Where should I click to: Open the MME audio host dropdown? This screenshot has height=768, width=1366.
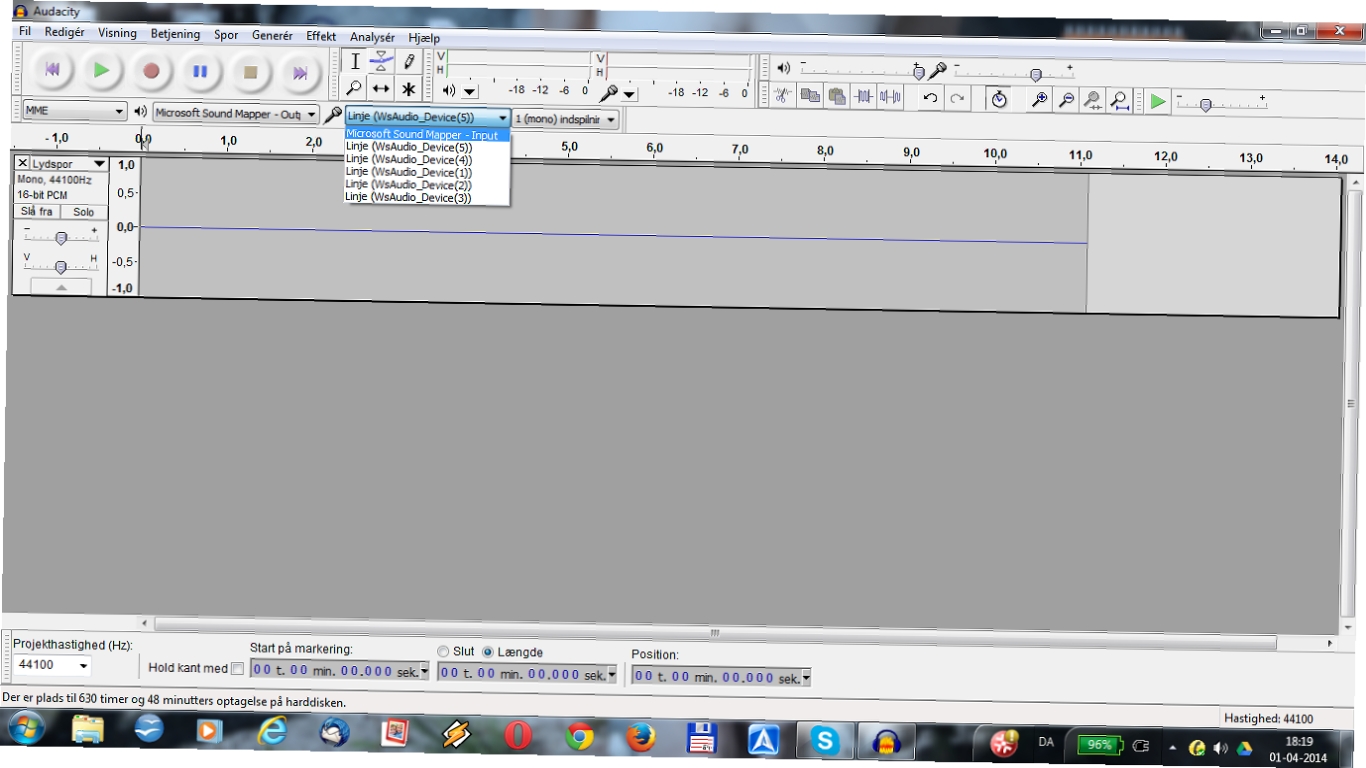click(x=75, y=111)
